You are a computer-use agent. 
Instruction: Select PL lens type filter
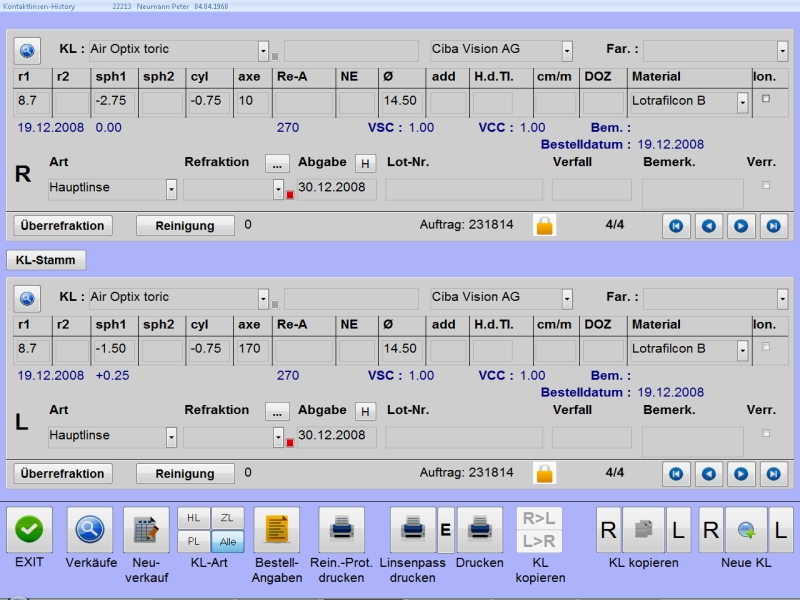(x=193, y=541)
